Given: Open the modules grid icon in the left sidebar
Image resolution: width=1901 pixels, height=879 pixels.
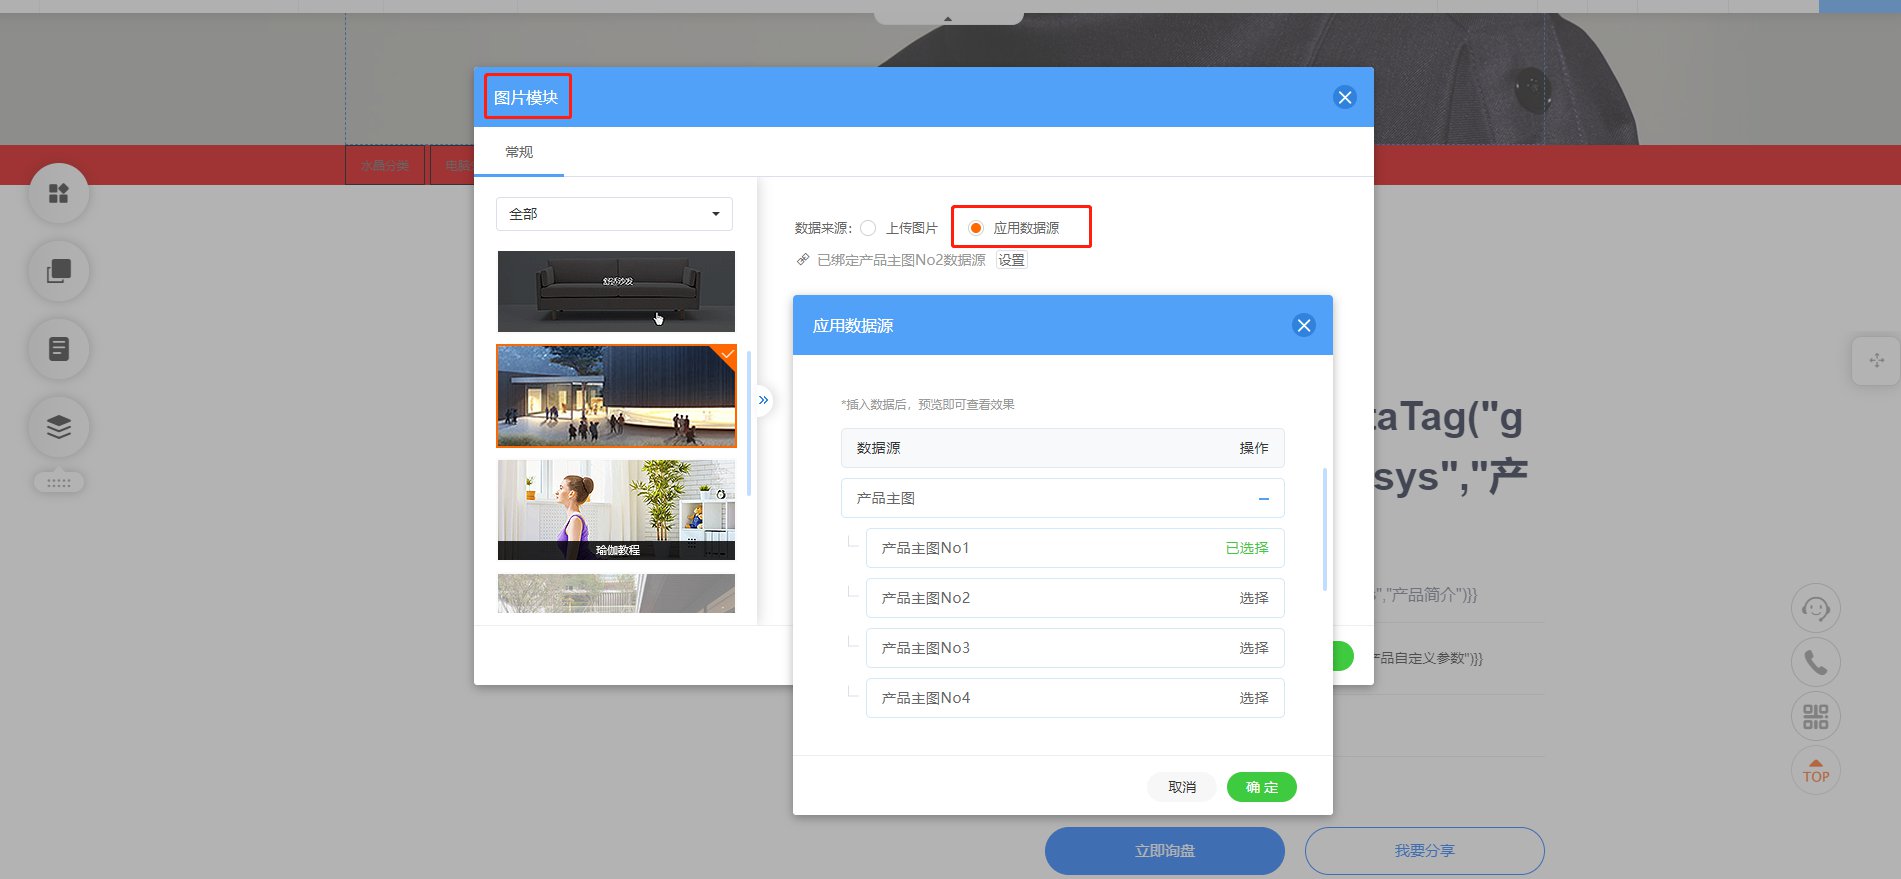Looking at the screenshot, I should point(59,193).
